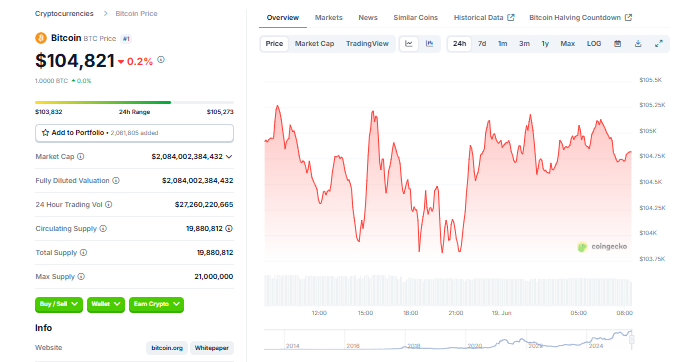Click the star icon in Add to Portfolio
The image size is (691, 362).
[45, 133]
